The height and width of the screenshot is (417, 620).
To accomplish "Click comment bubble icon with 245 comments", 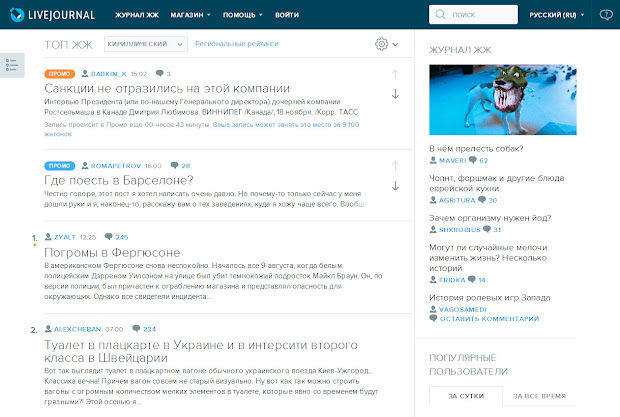I will coord(109,237).
